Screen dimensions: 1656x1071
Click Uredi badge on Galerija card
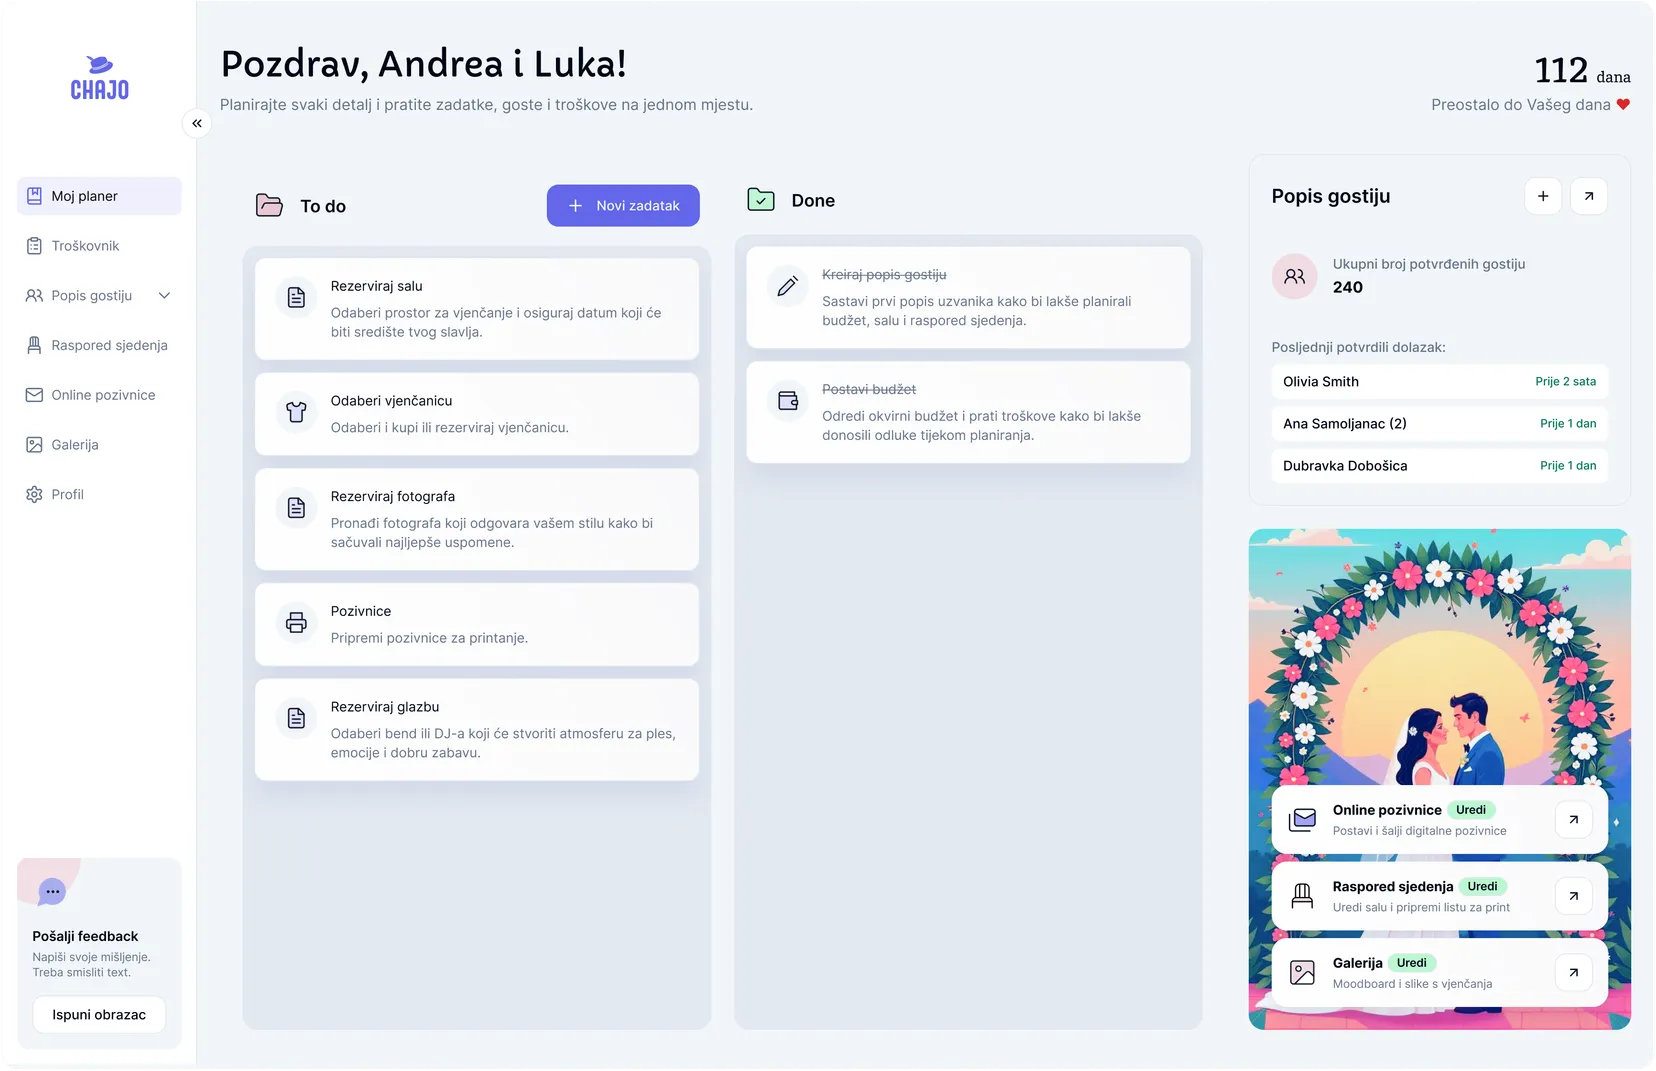[1412, 963]
